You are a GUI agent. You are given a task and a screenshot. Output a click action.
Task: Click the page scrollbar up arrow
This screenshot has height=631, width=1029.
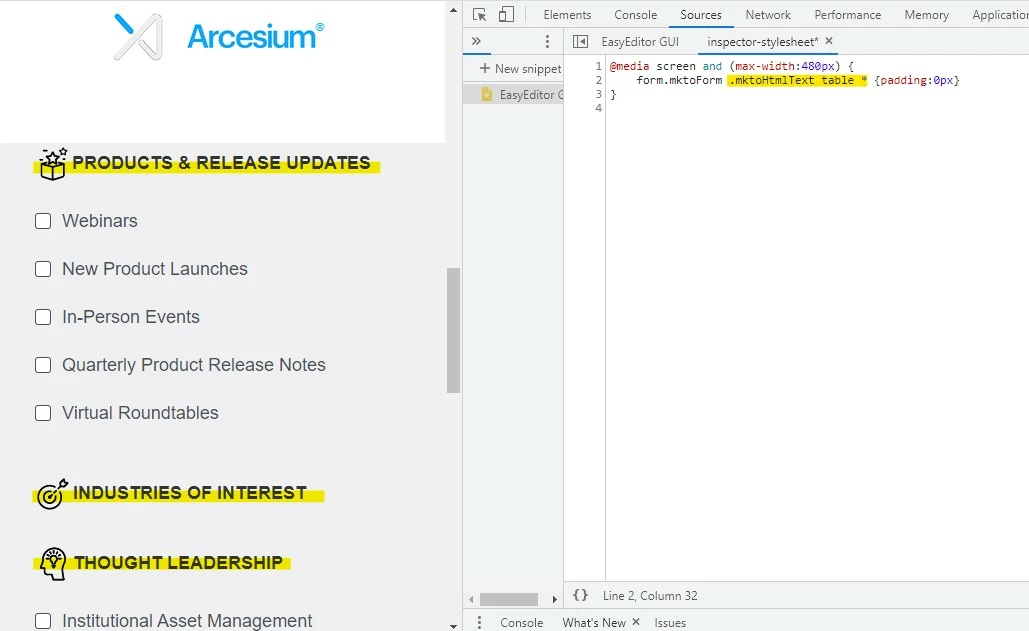click(x=453, y=10)
